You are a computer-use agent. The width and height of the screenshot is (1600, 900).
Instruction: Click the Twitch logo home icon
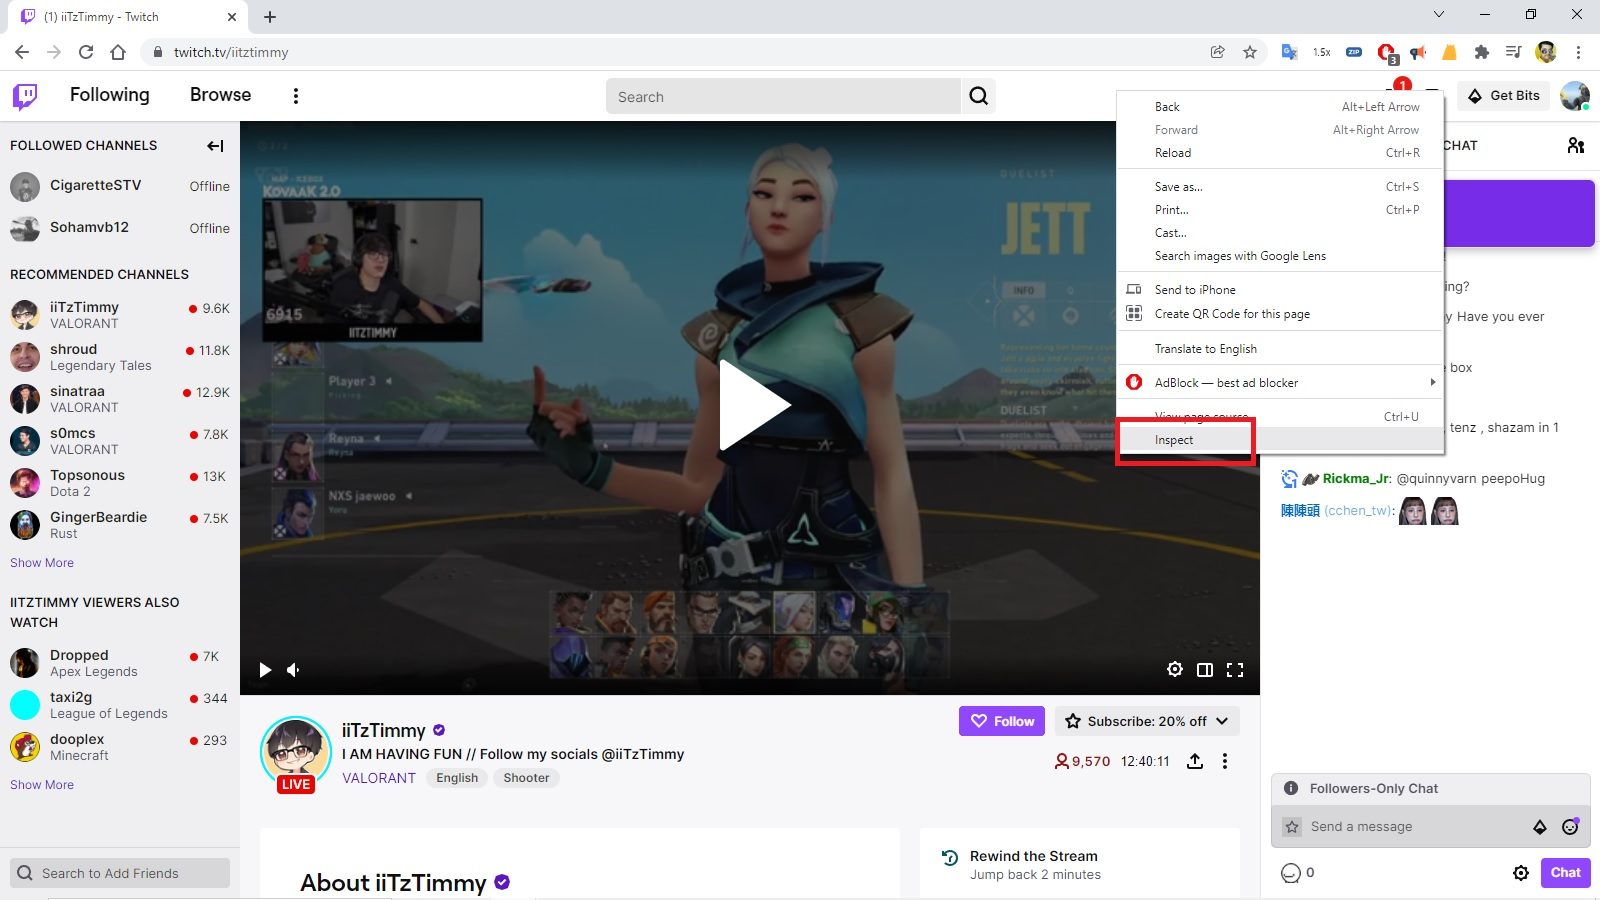click(x=25, y=96)
